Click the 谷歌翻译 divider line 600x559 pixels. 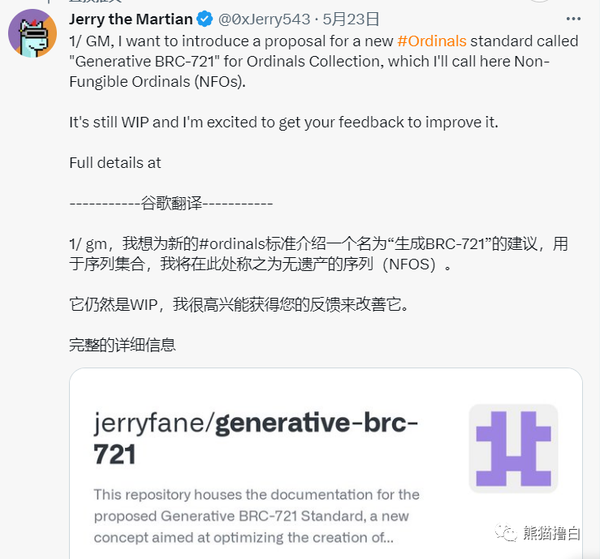(171, 203)
